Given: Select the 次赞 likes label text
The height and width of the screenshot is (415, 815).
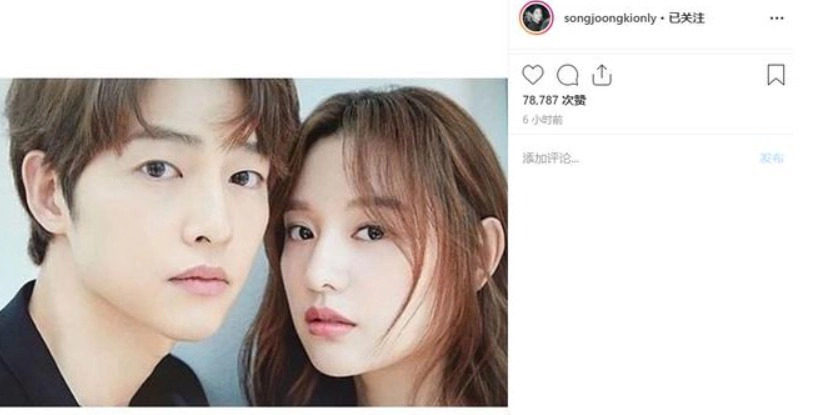Looking at the screenshot, I should pos(574,100).
